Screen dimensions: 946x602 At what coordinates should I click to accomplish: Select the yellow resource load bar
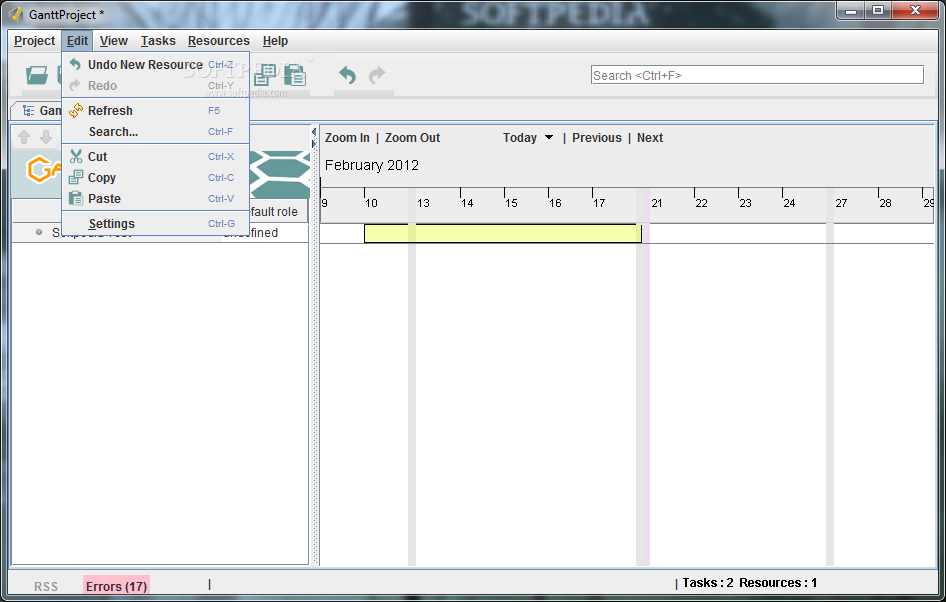503,233
